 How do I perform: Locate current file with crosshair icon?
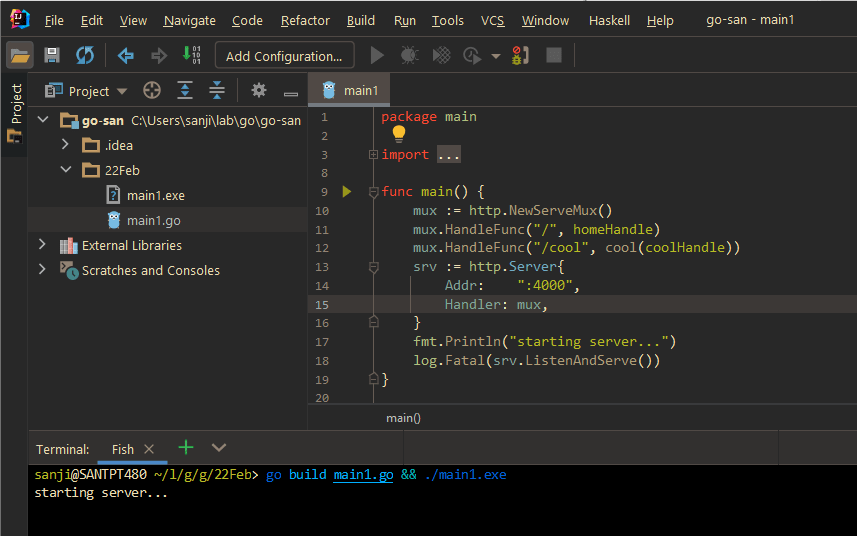tap(152, 91)
